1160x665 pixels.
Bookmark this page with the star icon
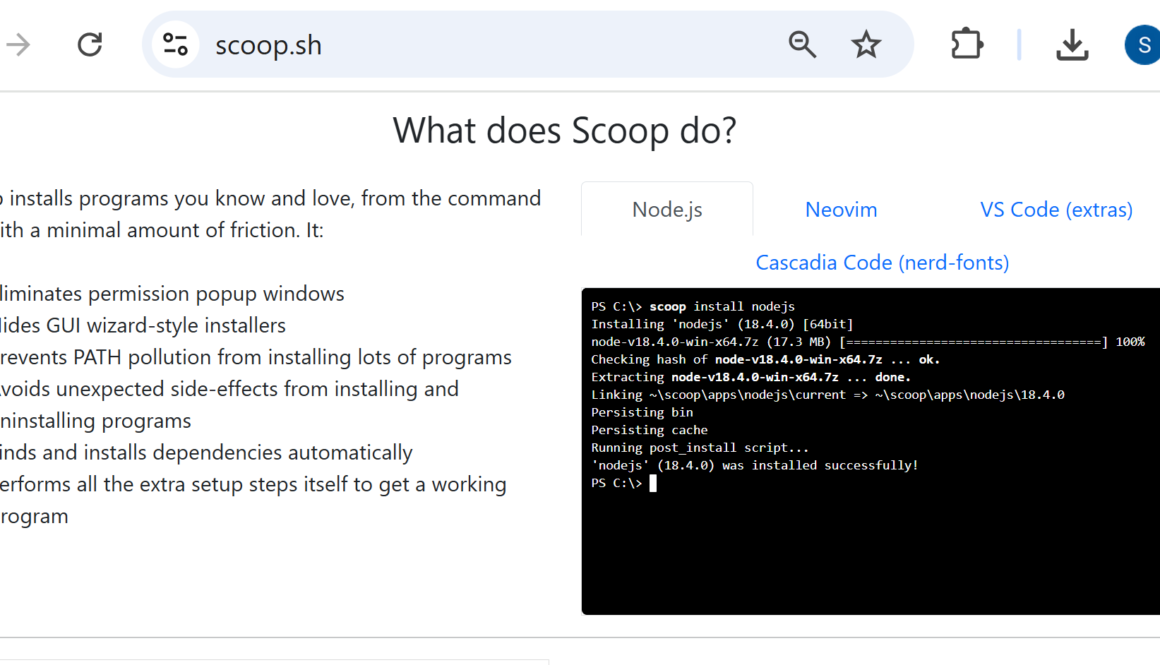point(865,45)
